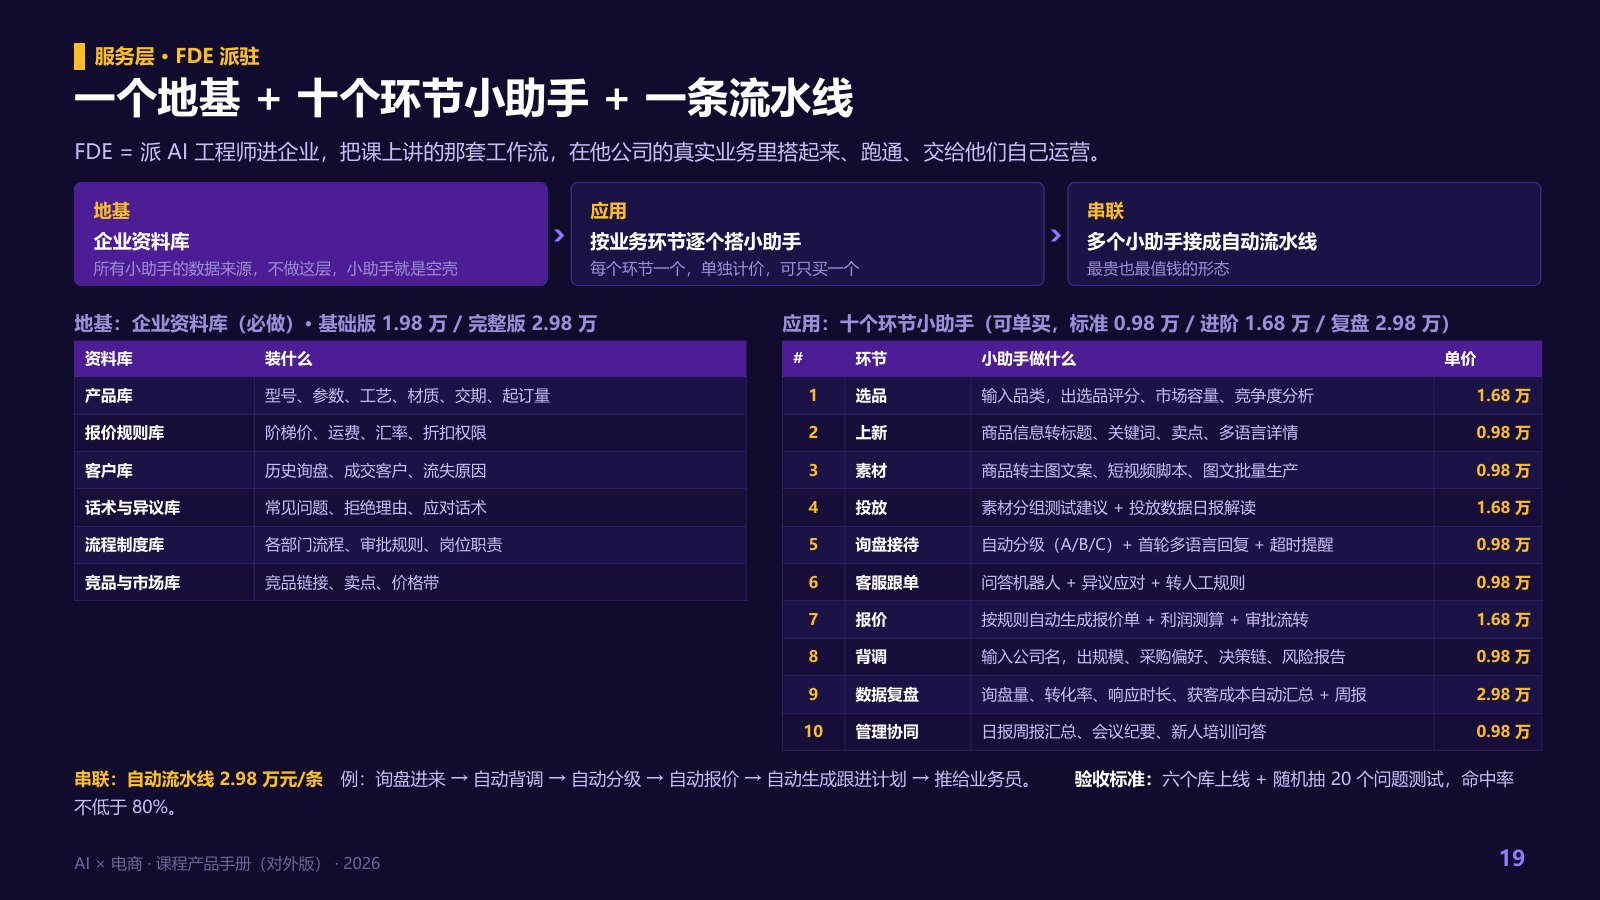Click the chevron arrow between 应用 and 串联 cards
Screen dimensions: 1600x900
pos(1056,235)
